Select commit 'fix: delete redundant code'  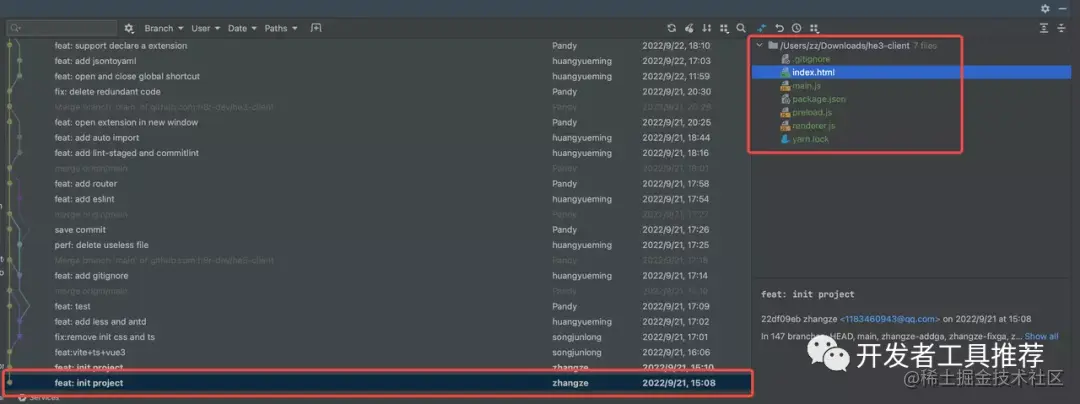(x=107, y=92)
